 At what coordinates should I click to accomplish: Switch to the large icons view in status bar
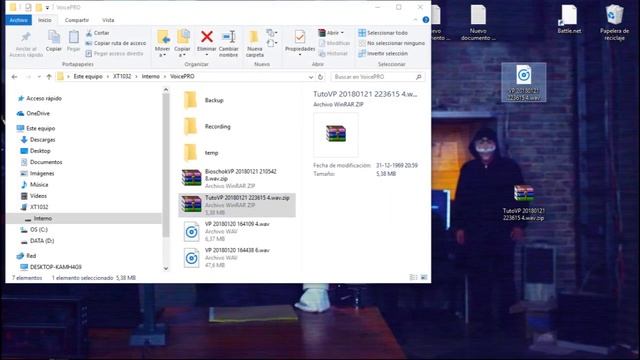(424, 278)
